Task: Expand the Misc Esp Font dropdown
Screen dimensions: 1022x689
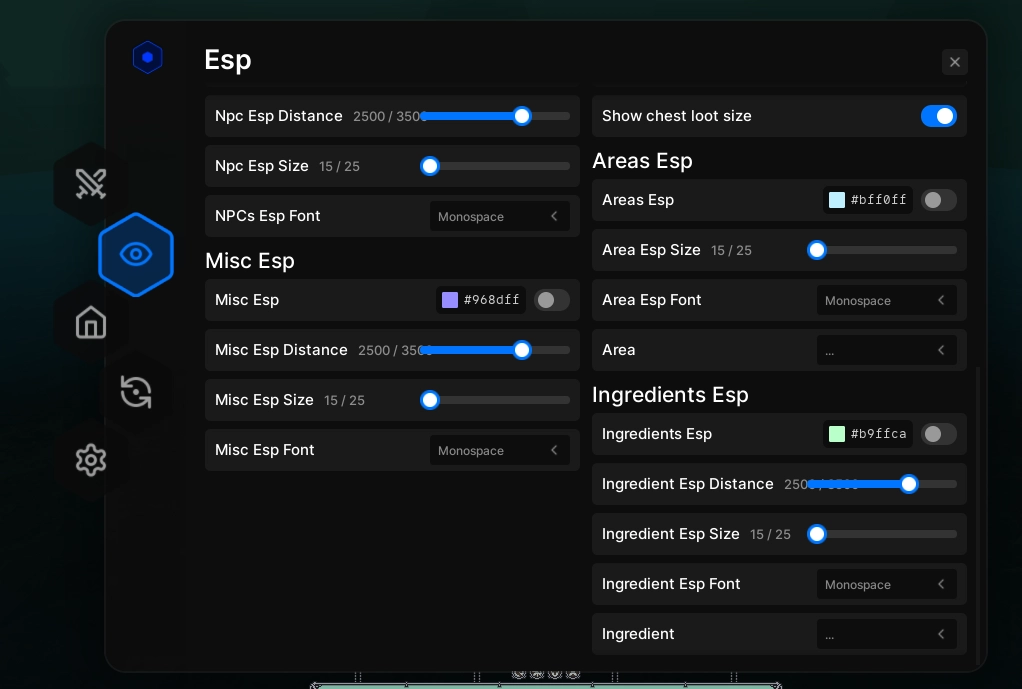Action: coord(499,450)
